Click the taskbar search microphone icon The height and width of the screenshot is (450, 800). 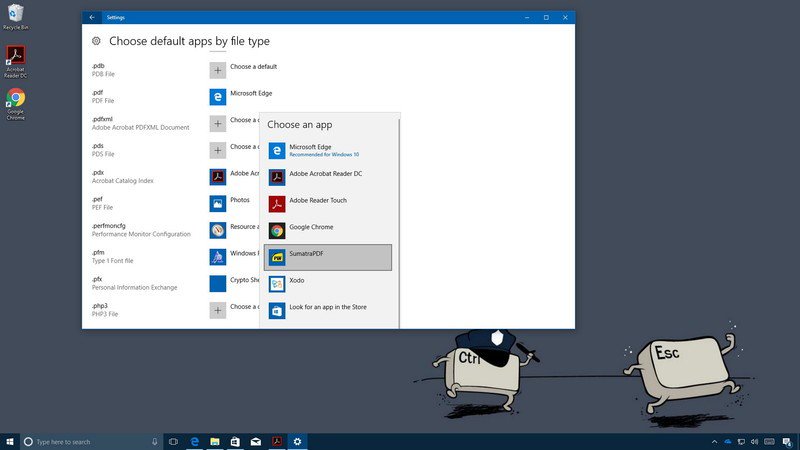[x=155, y=442]
